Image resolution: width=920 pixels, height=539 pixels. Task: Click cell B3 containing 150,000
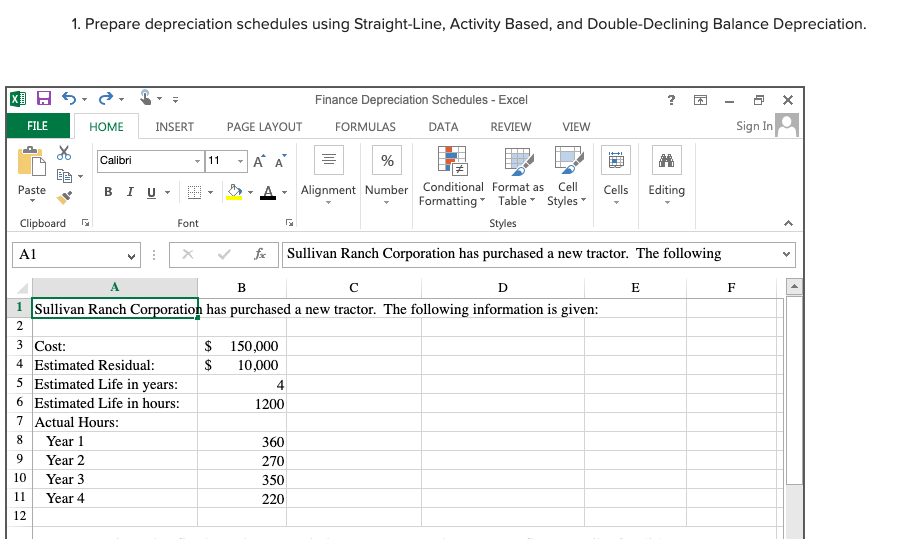242,346
